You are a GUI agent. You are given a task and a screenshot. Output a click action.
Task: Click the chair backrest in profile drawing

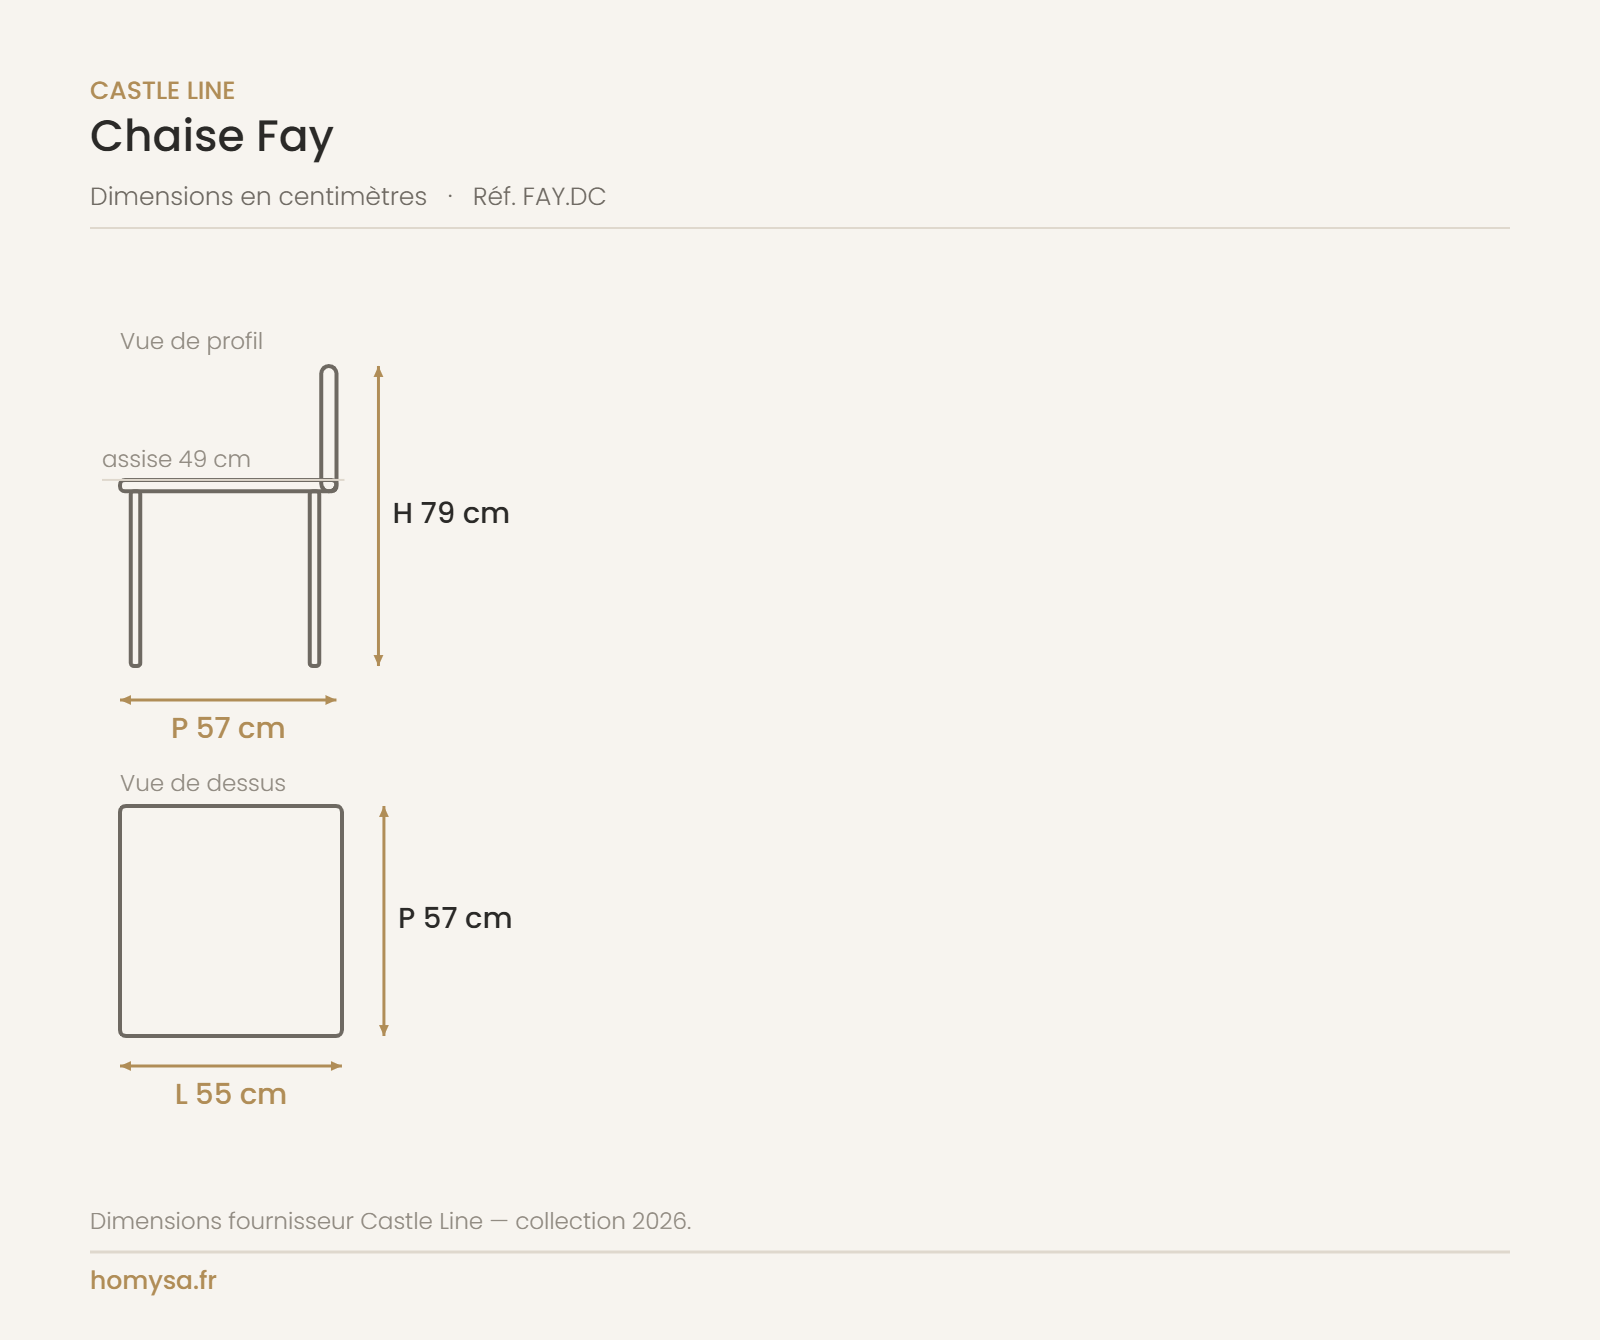pyautogui.click(x=329, y=428)
